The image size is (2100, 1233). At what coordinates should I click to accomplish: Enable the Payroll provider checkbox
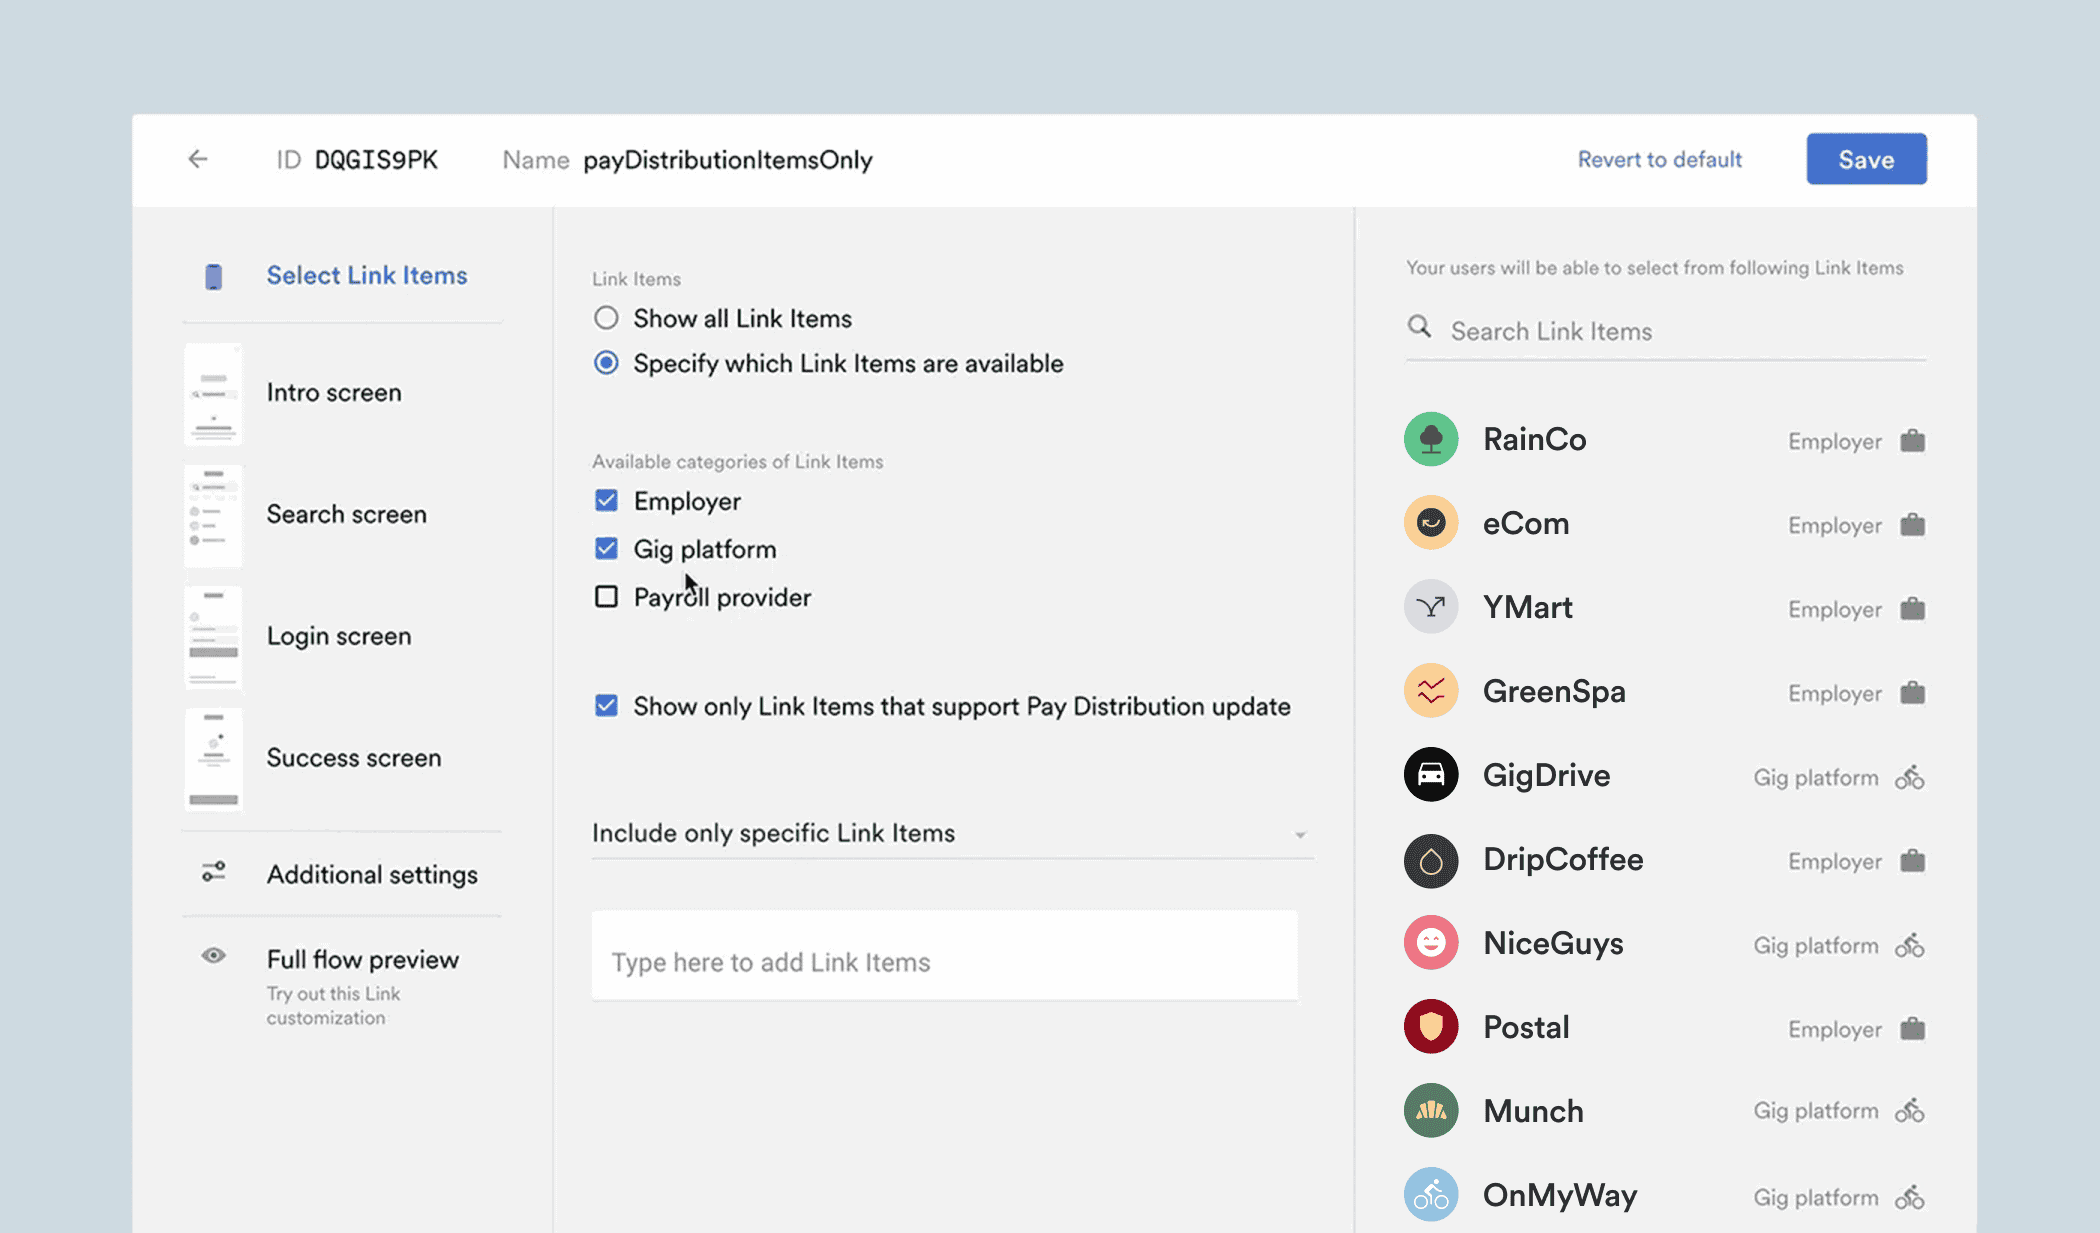click(x=606, y=596)
